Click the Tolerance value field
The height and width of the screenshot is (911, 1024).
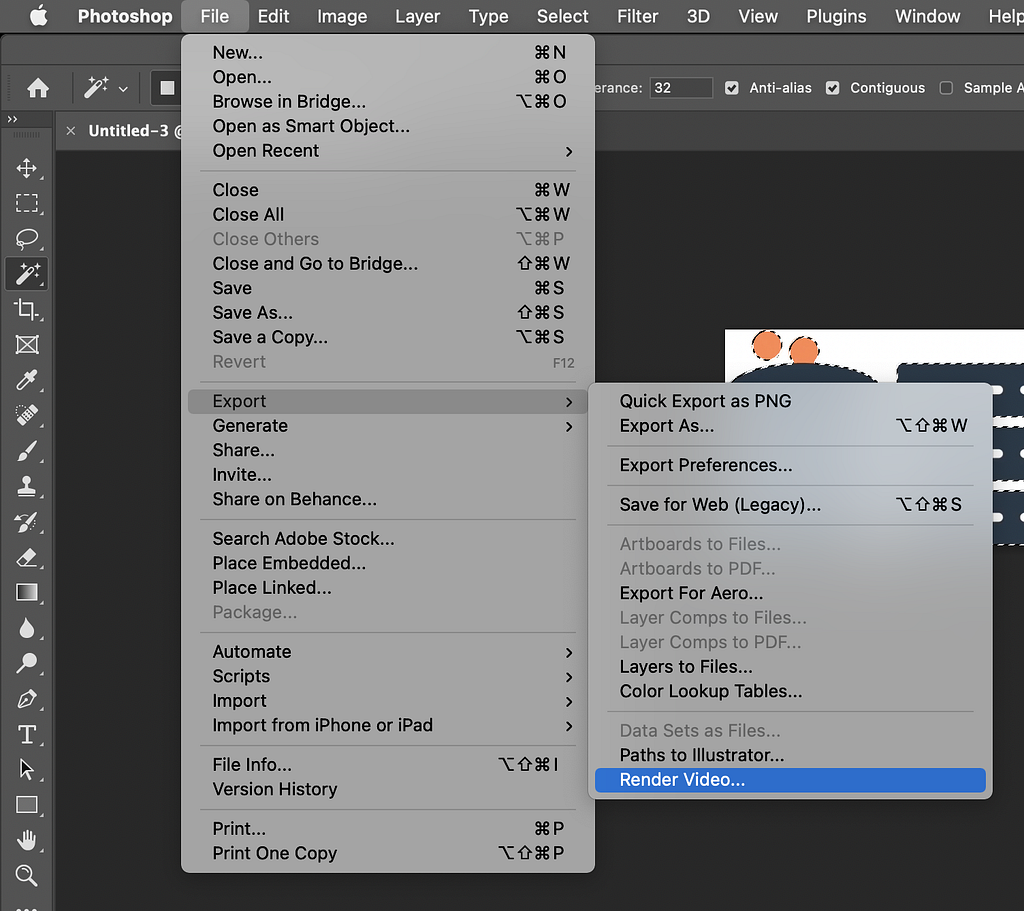680,88
